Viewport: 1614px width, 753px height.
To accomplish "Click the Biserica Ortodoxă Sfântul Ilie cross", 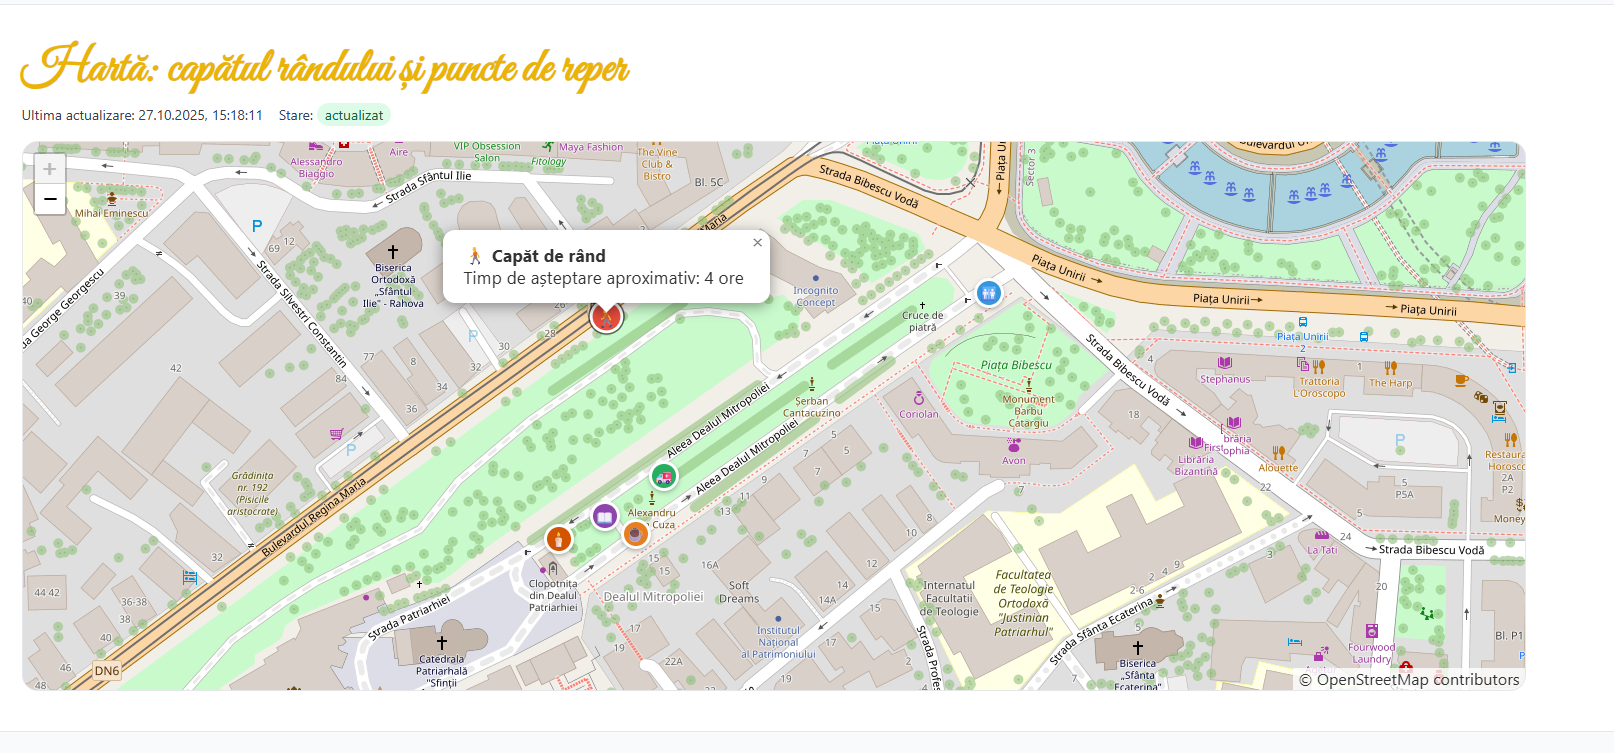I will tap(393, 252).
